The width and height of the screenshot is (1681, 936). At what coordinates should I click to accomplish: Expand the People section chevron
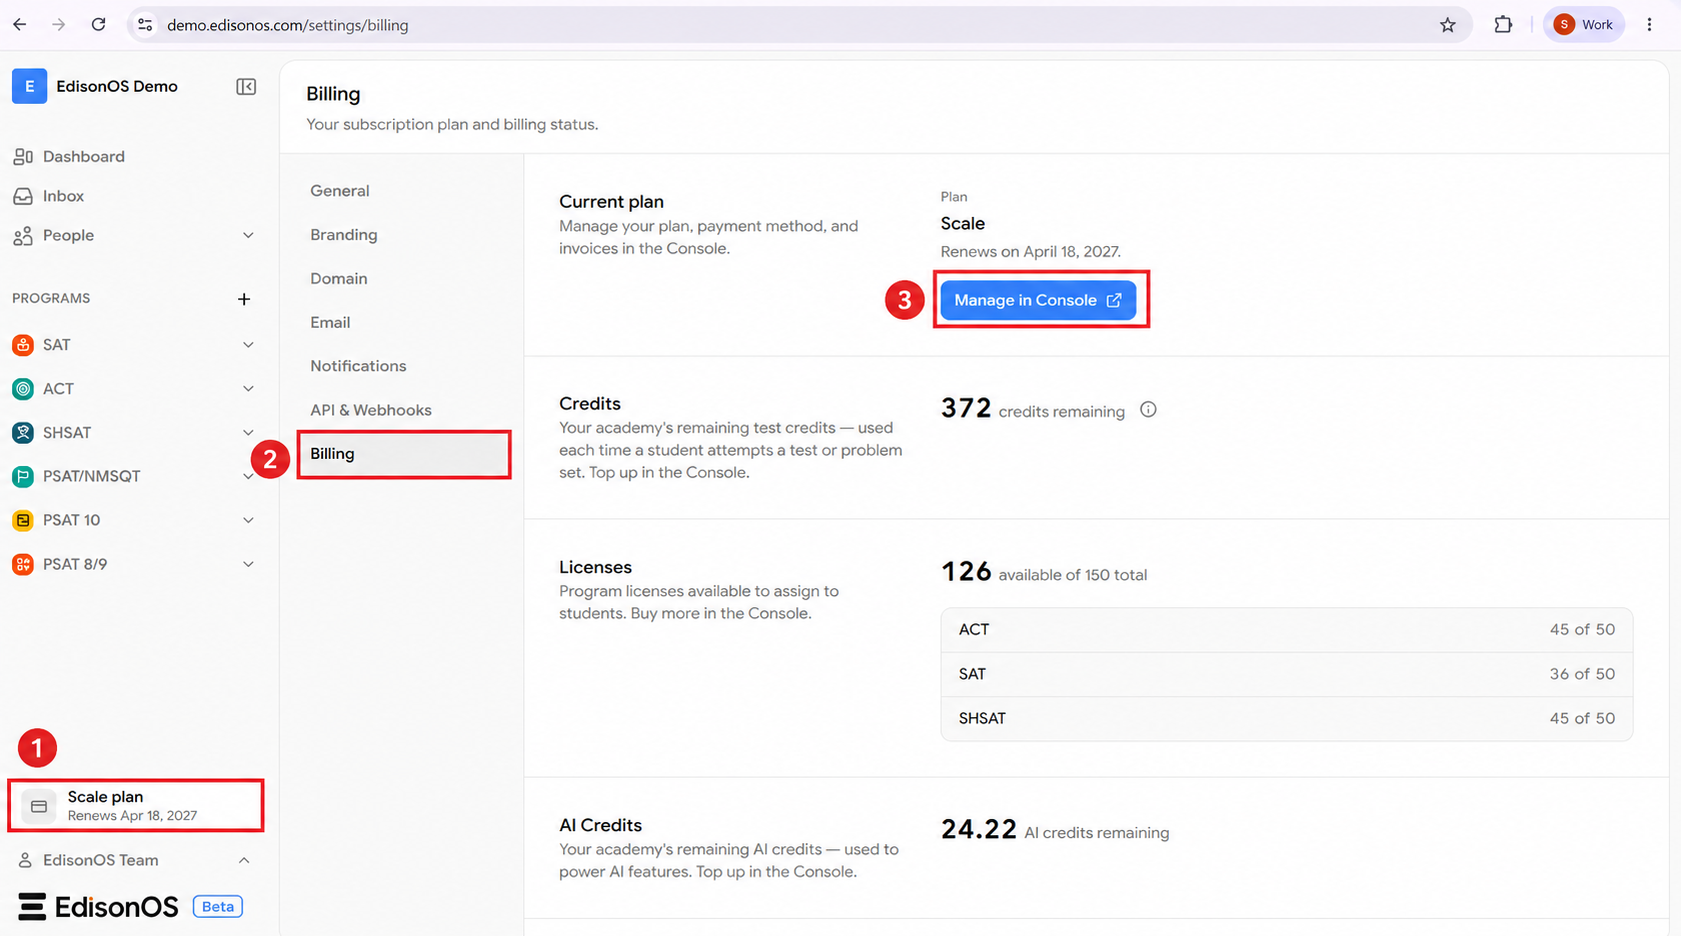click(x=248, y=236)
